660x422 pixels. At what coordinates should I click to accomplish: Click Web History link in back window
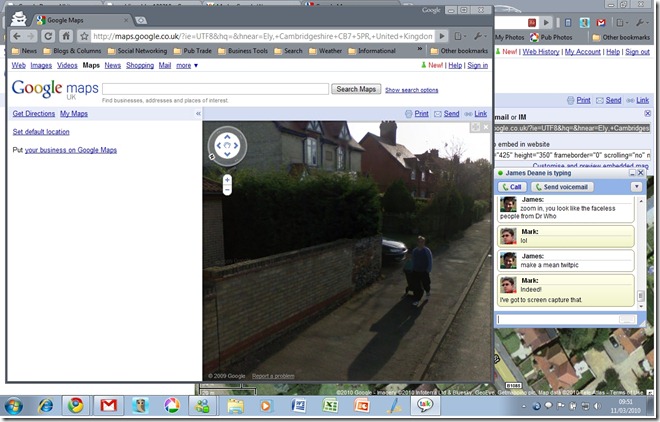pos(541,52)
